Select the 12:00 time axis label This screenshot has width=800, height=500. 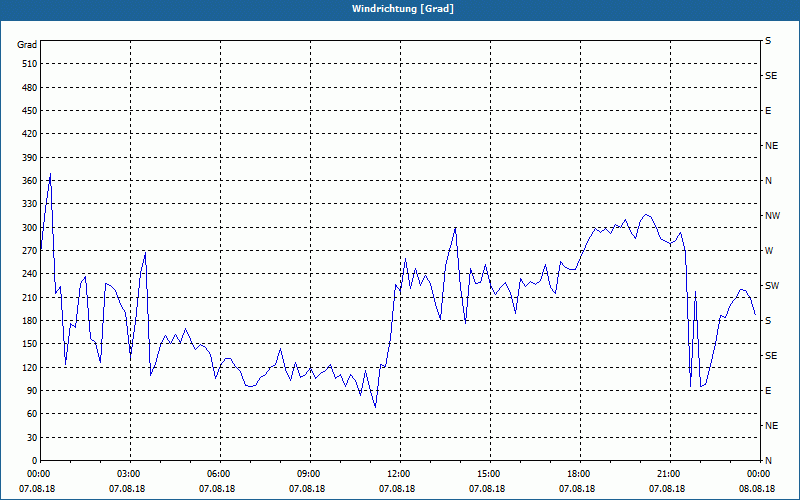(397, 474)
